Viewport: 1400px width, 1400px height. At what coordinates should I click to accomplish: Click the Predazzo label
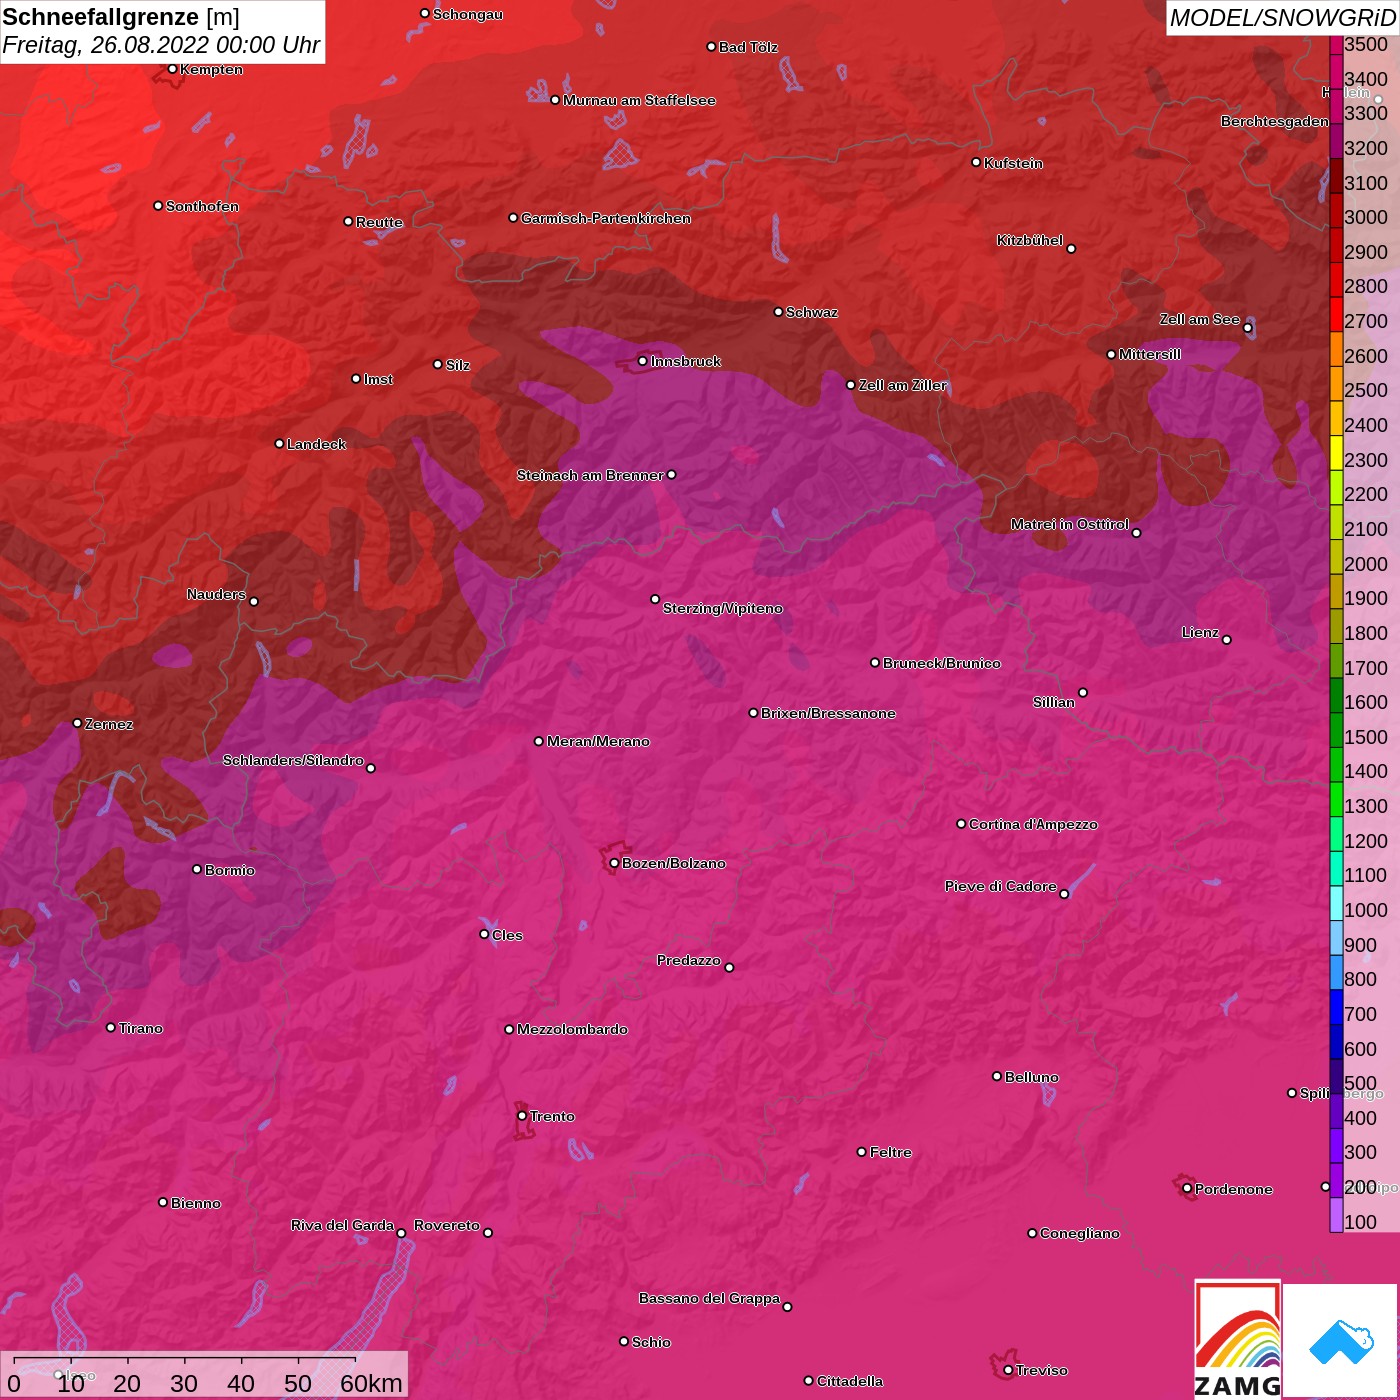(x=689, y=960)
